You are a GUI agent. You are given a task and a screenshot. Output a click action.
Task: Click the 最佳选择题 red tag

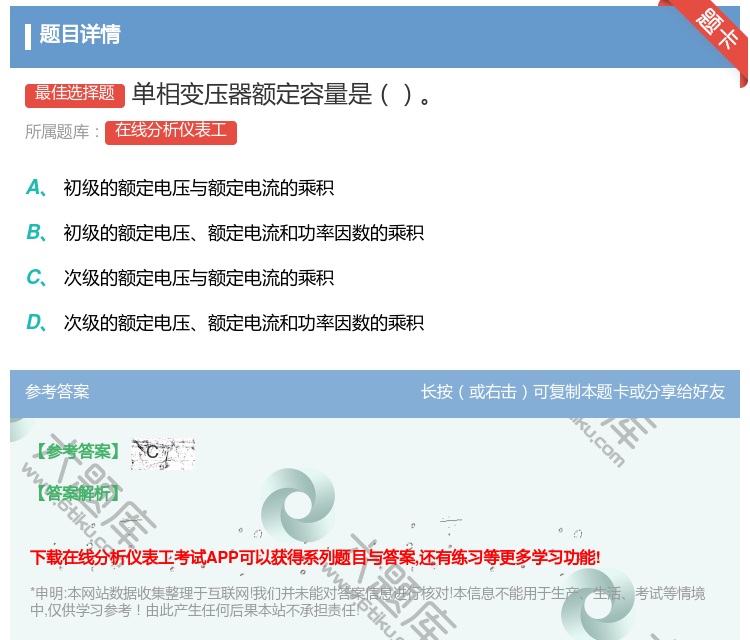coord(75,94)
